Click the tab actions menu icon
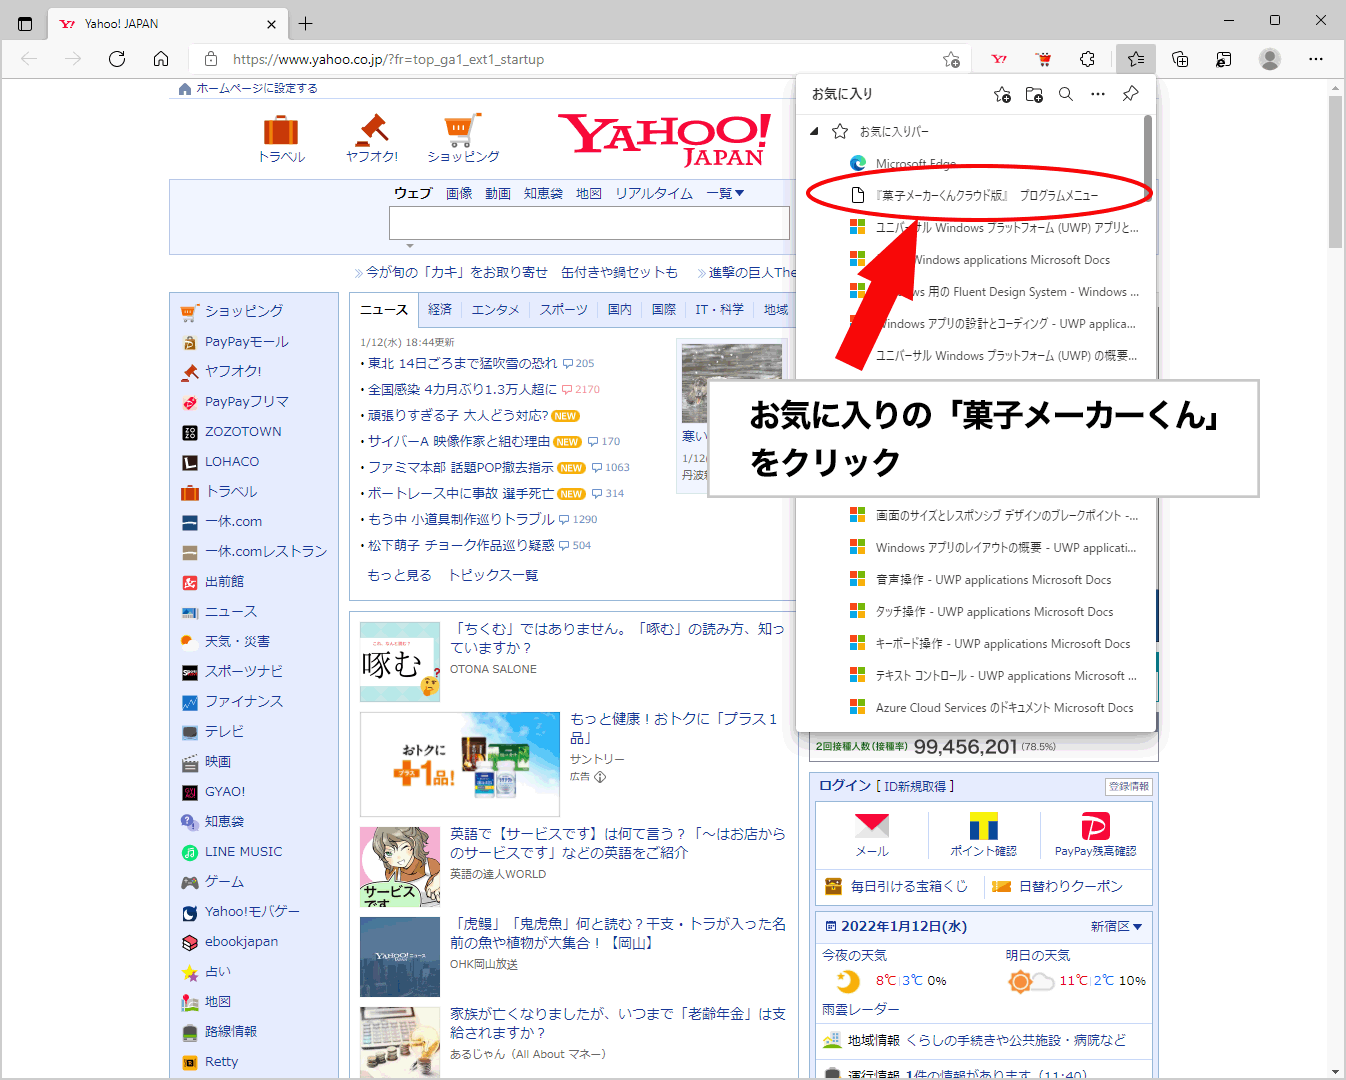 pos(25,23)
